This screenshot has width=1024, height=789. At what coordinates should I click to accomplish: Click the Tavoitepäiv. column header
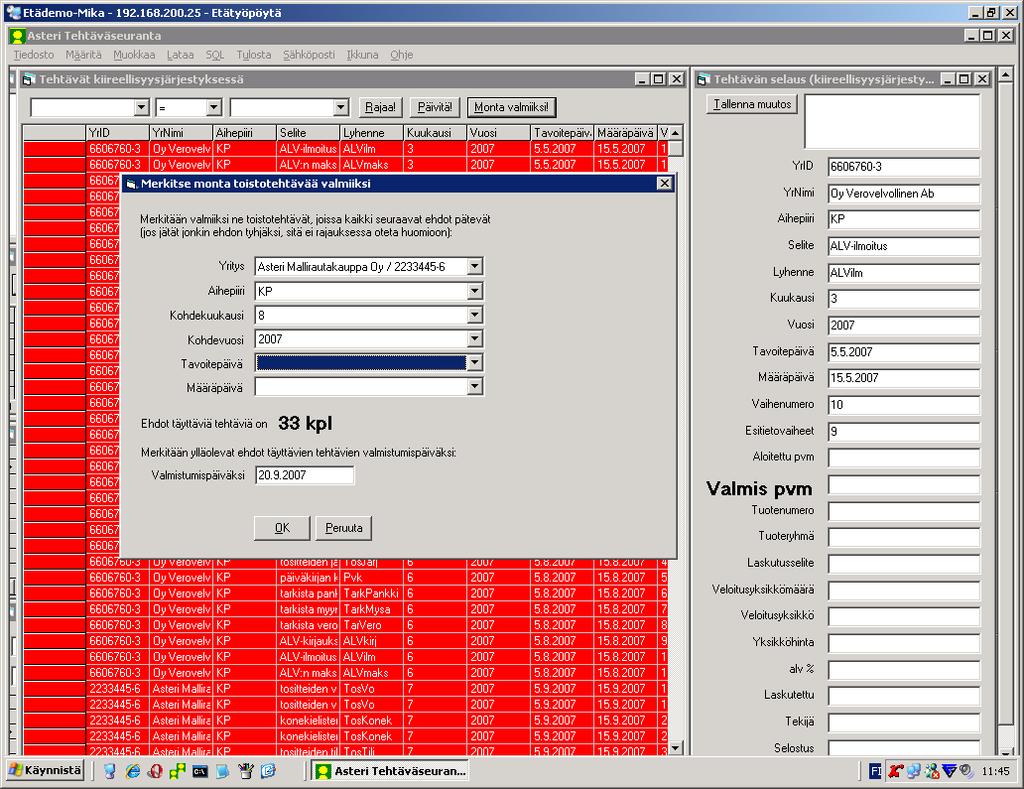click(x=562, y=133)
